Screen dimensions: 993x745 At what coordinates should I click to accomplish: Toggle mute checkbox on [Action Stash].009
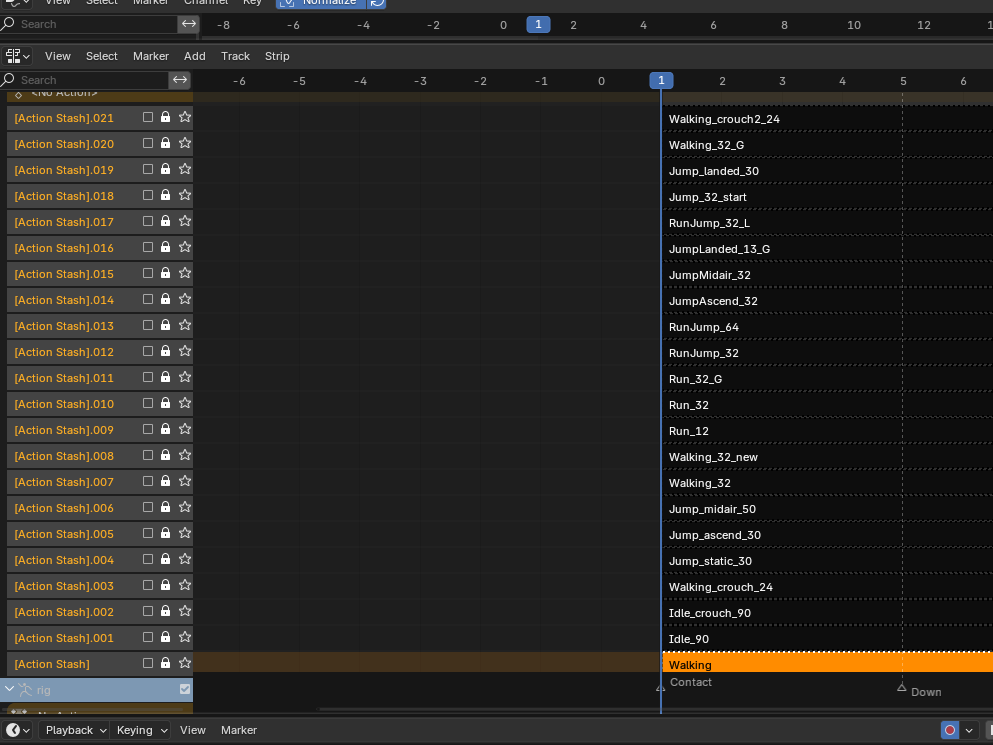click(148, 430)
